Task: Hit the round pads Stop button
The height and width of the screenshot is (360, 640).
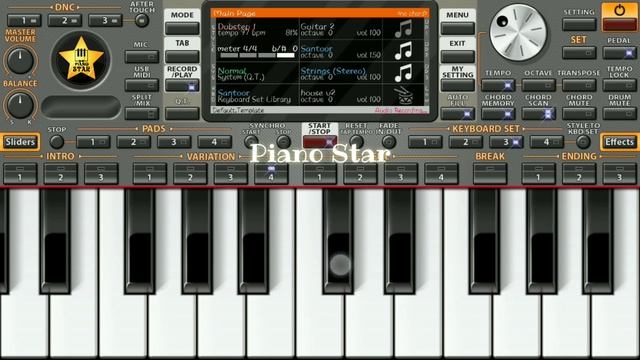Action: 56,142
